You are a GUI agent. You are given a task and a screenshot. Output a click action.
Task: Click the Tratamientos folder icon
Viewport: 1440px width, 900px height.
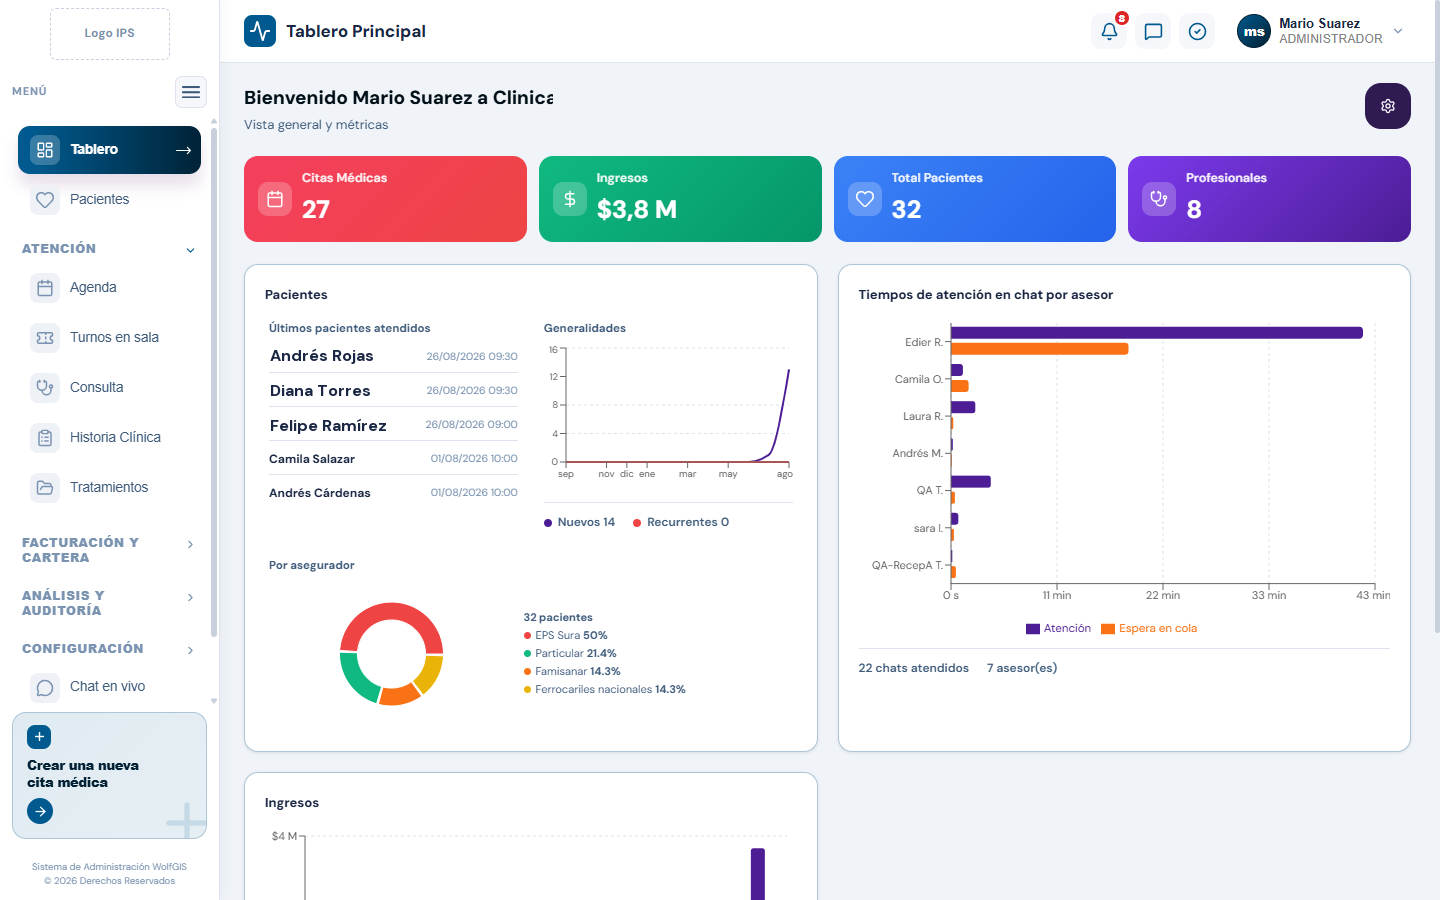[45, 488]
